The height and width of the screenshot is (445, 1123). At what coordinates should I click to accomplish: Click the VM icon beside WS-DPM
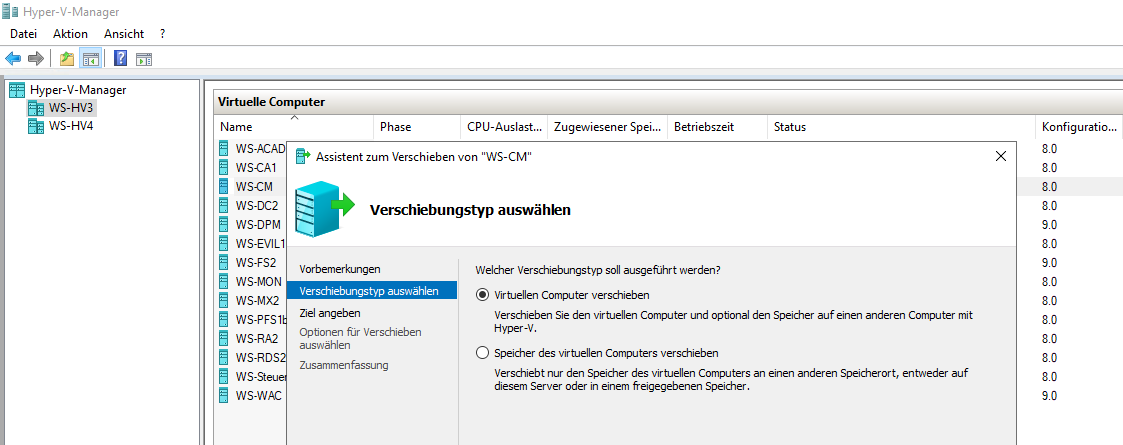tap(225, 224)
